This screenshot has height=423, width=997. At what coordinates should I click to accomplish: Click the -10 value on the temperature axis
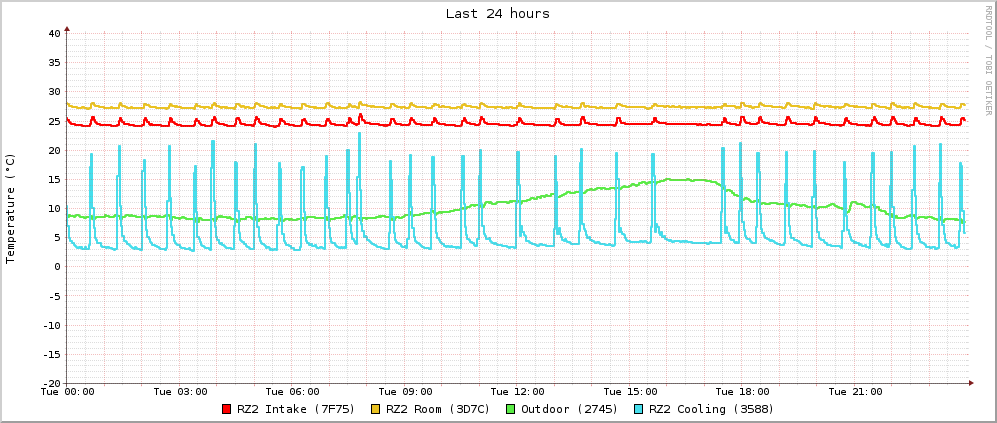[x=51, y=325]
